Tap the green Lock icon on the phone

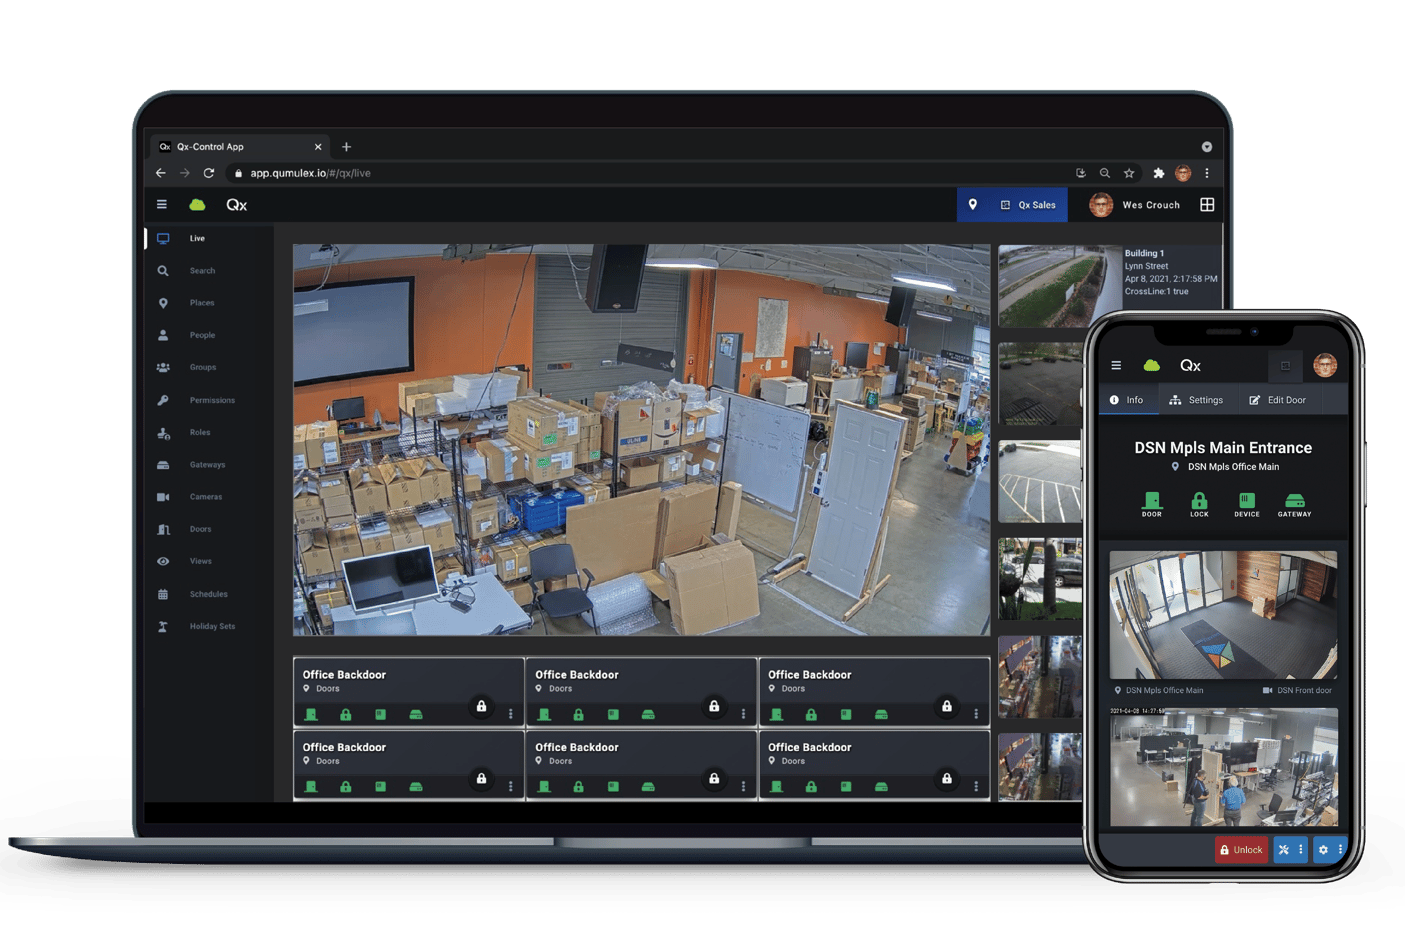point(1199,501)
